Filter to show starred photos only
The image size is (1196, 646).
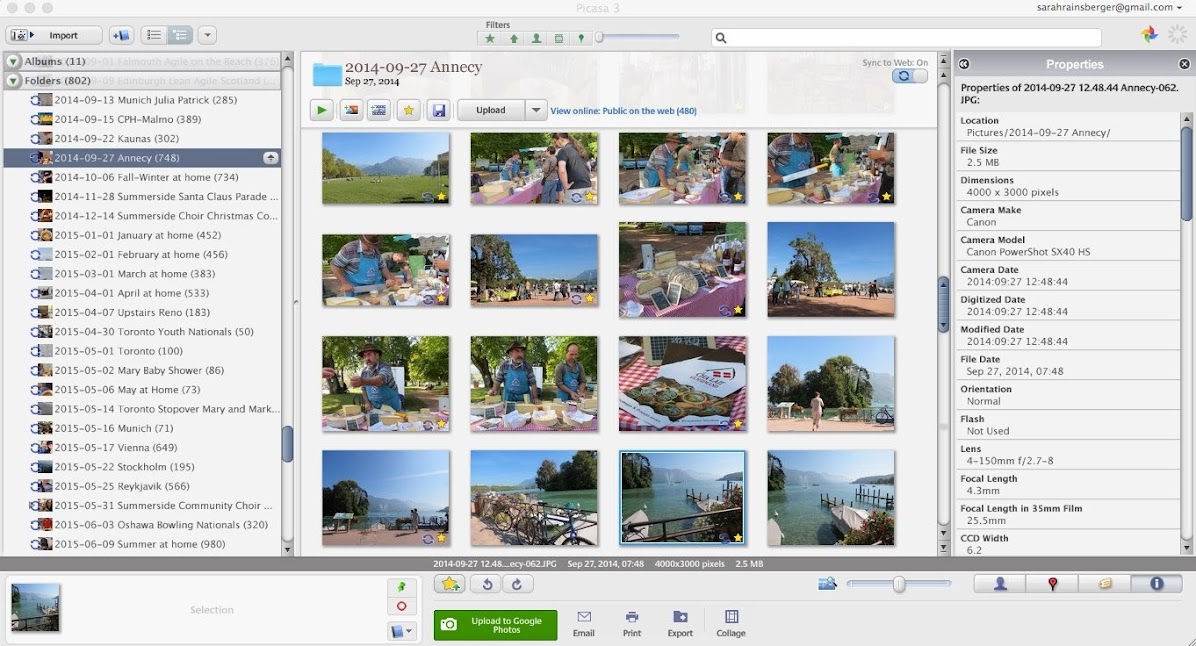[490, 38]
